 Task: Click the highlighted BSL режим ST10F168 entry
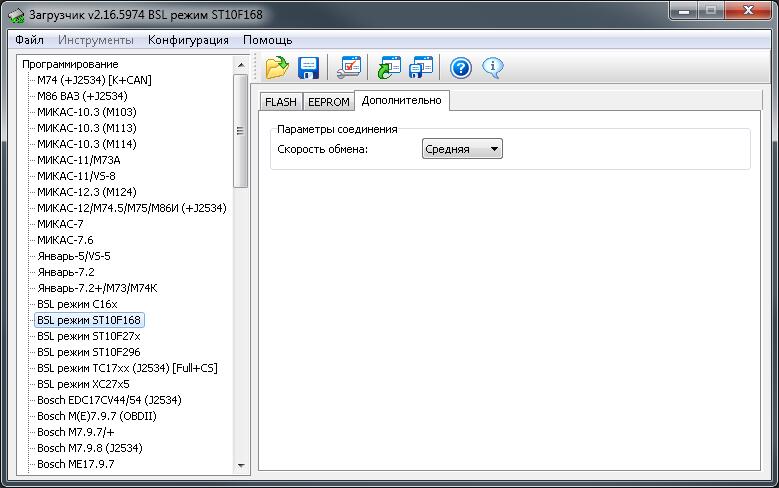coord(89,320)
